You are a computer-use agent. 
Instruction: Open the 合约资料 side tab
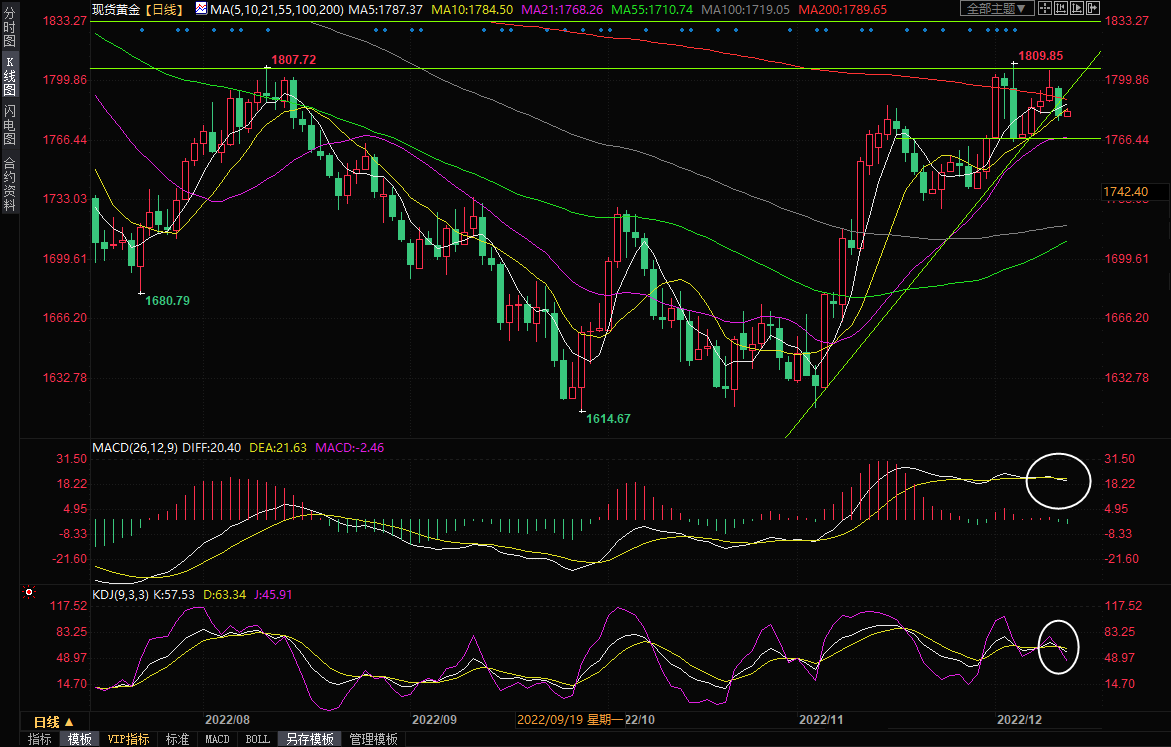(x=9, y=183)
